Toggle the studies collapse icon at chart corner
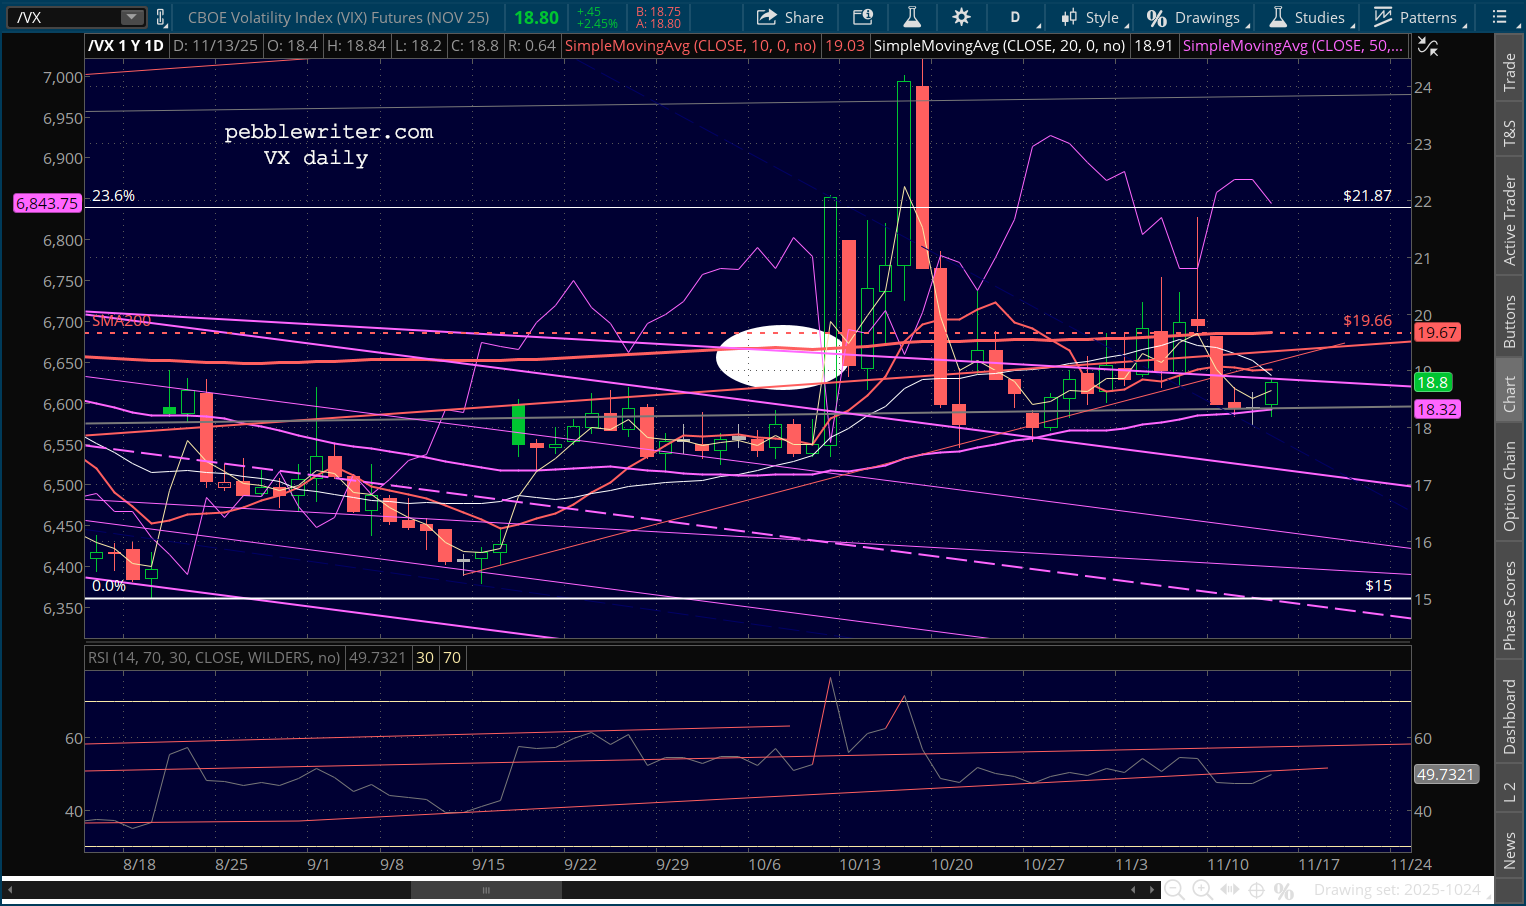The height and width of the screenshot is (906, 1526). (1428, 46)
